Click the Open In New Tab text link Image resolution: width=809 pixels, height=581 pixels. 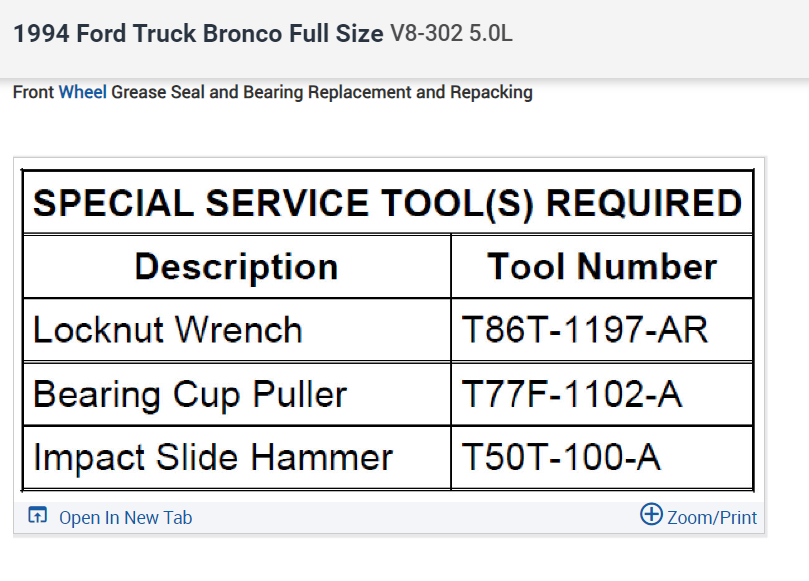click(x=125, y=517)
